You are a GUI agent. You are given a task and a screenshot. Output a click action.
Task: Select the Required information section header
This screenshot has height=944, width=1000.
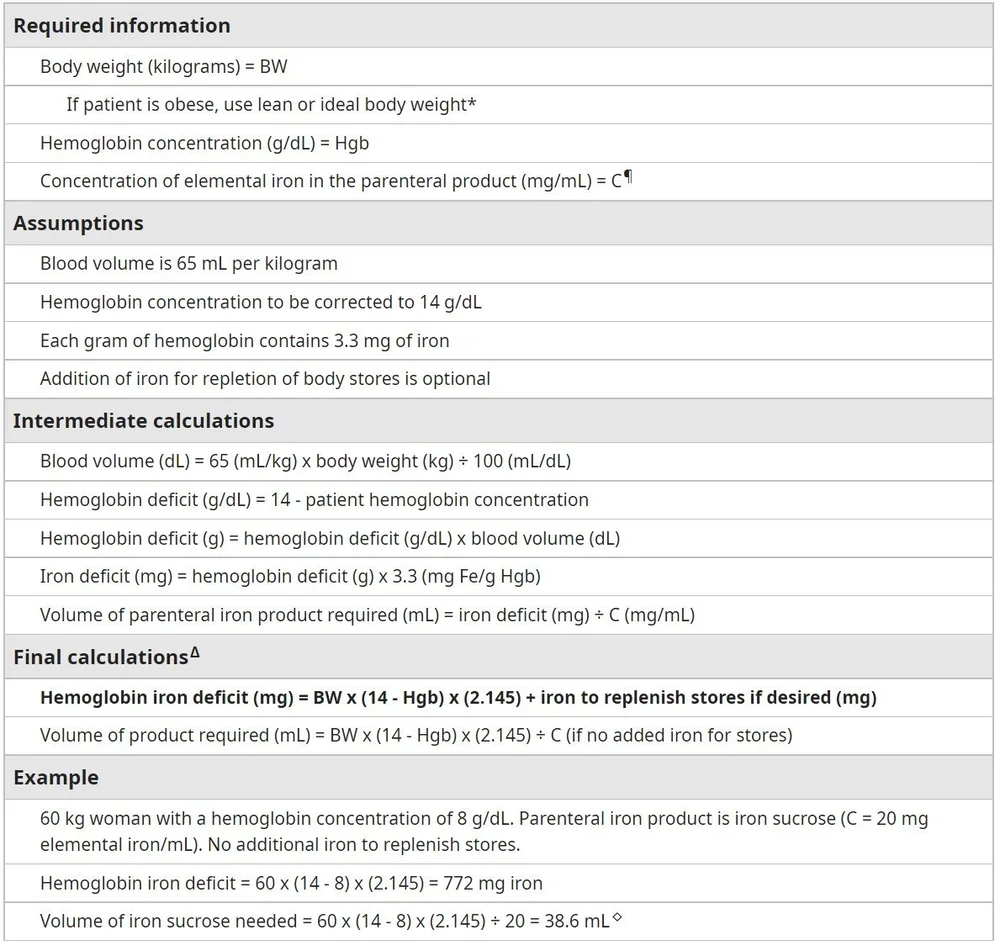tap(122, 26)
